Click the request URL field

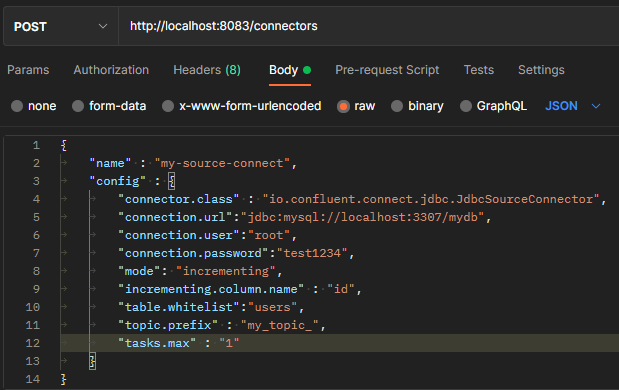coord(369,26)
